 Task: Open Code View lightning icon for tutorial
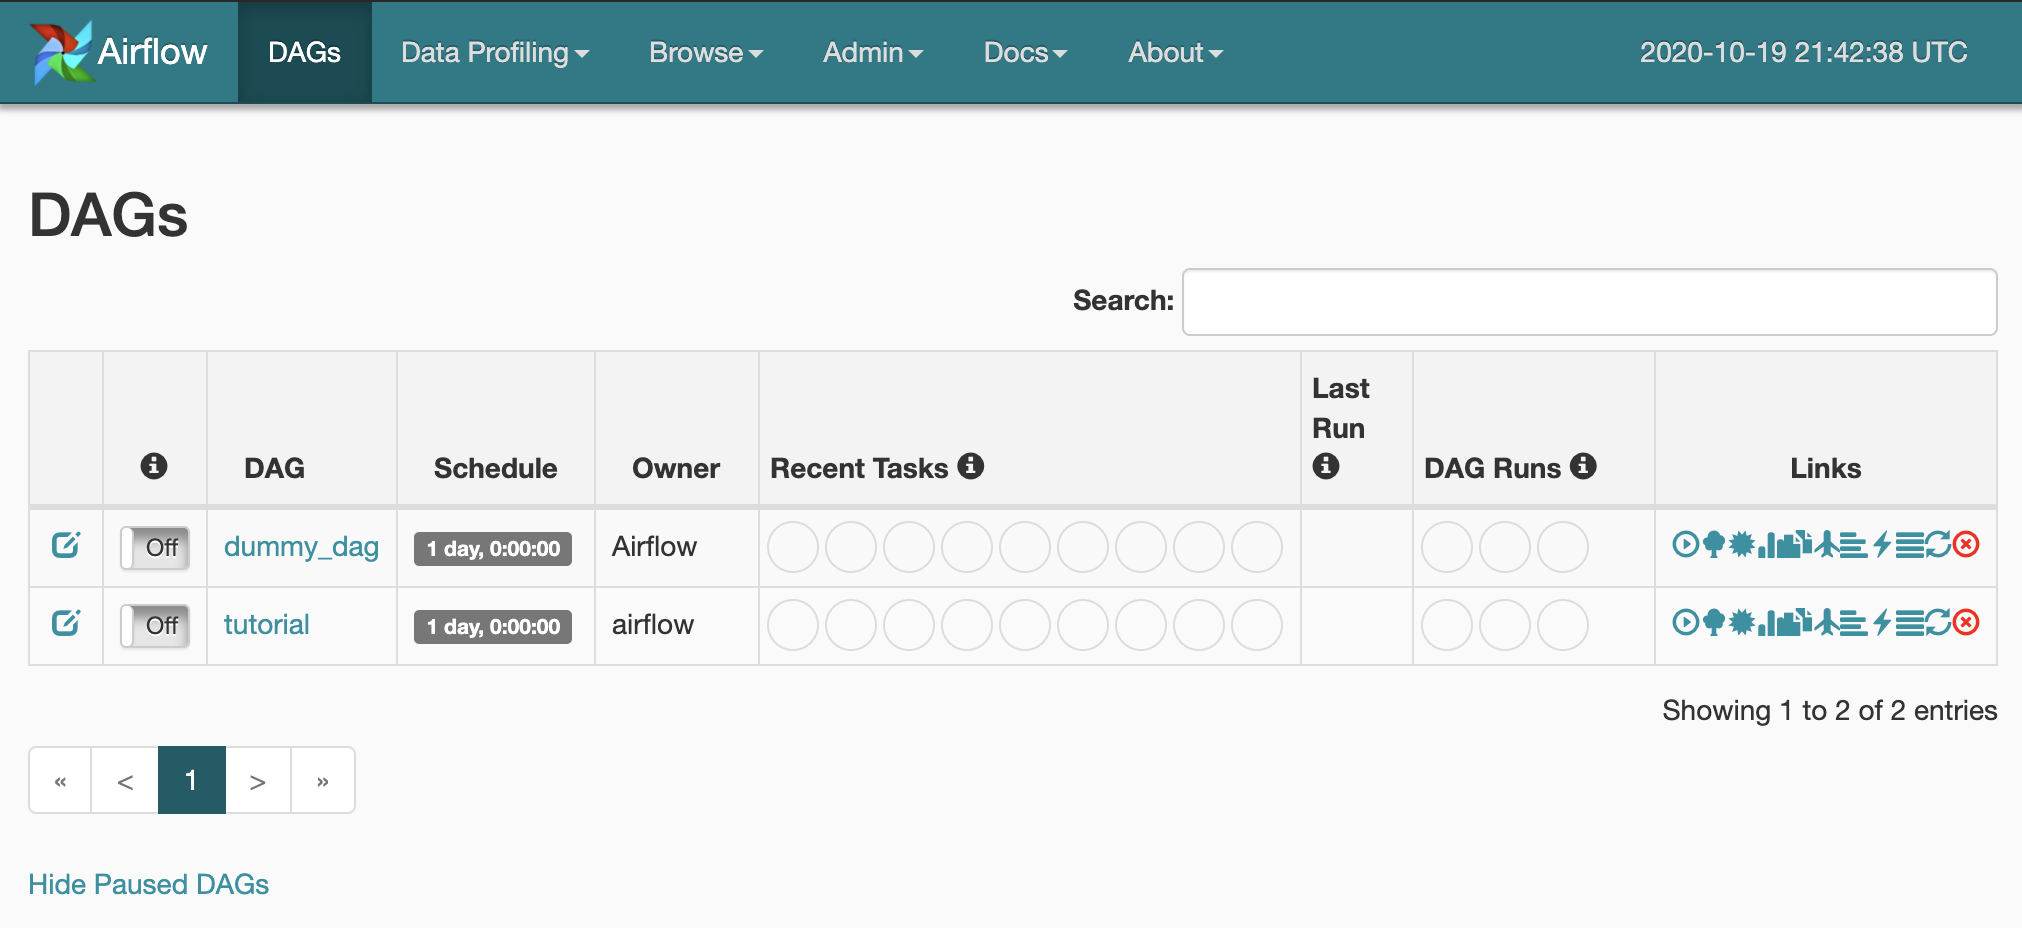tap(1882, 623)
